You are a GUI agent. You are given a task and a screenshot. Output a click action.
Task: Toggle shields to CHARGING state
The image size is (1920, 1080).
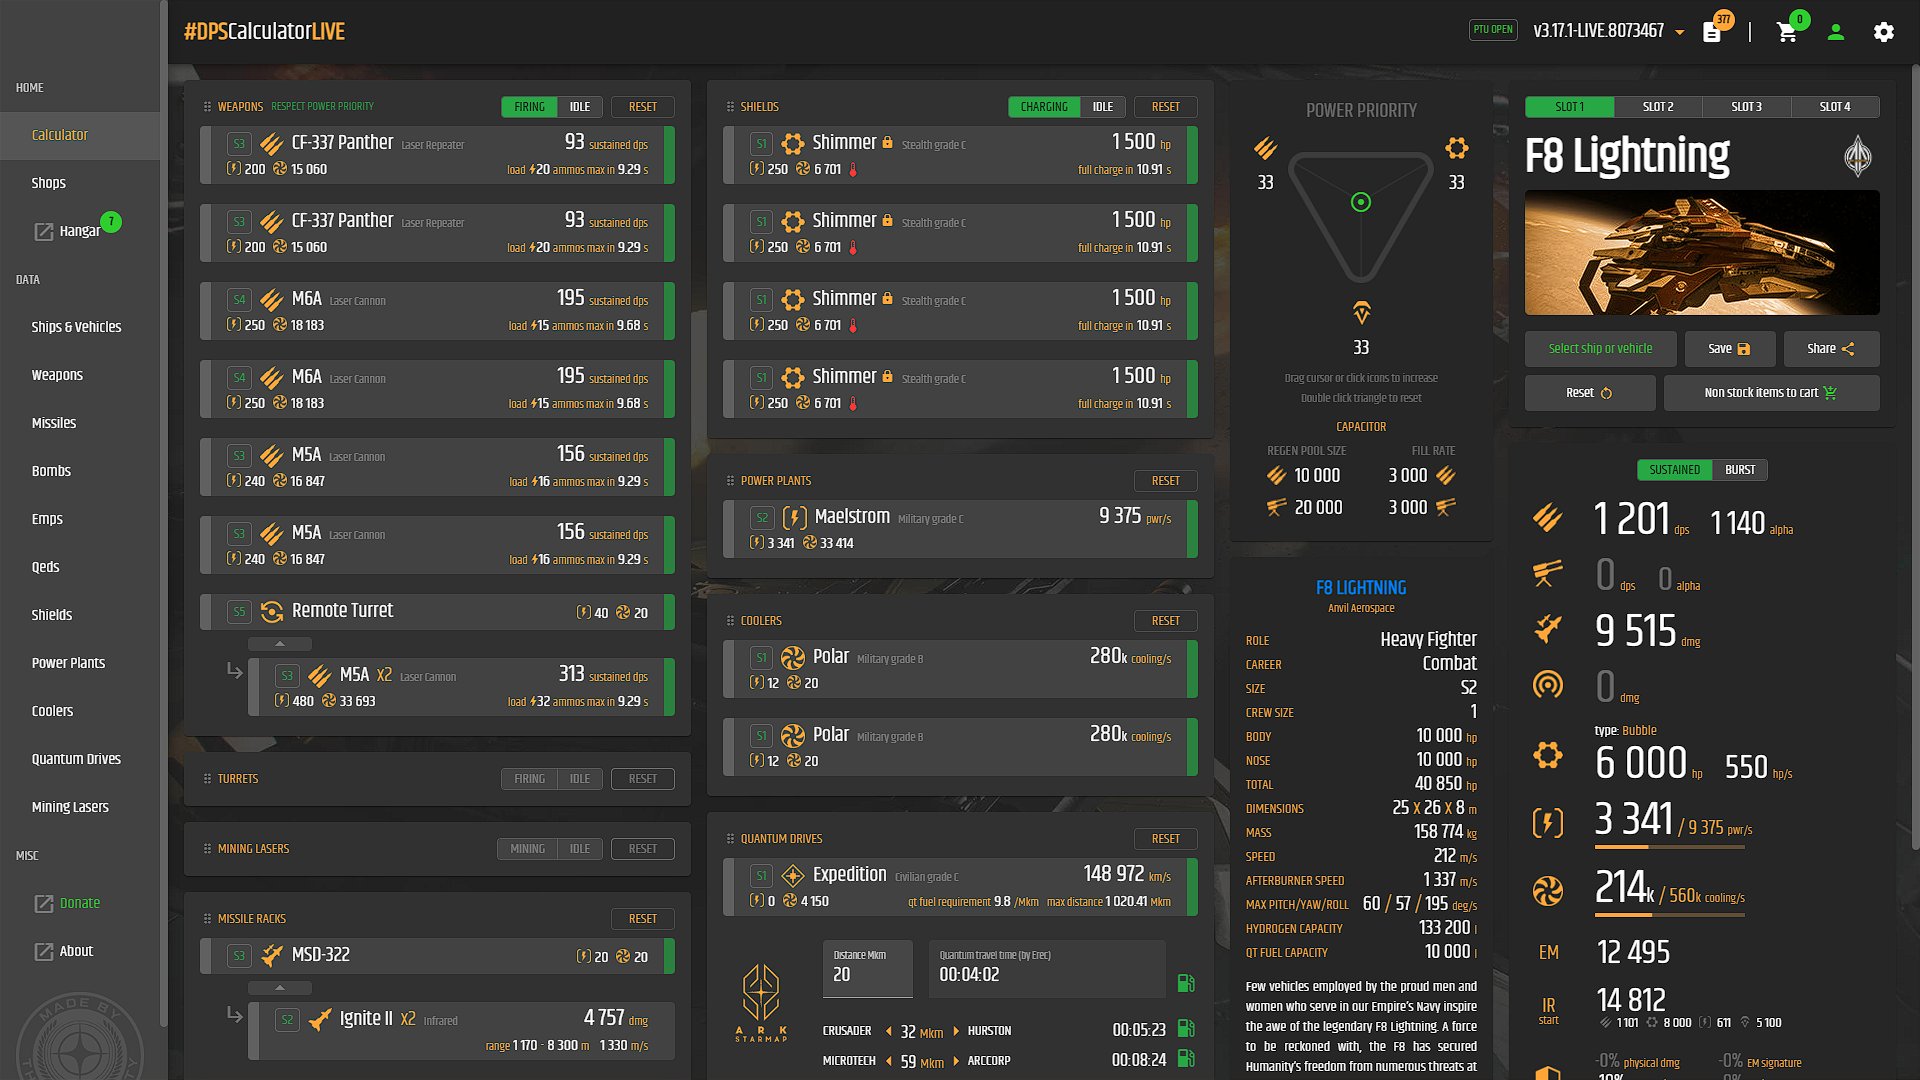[x=1044, y=107]
